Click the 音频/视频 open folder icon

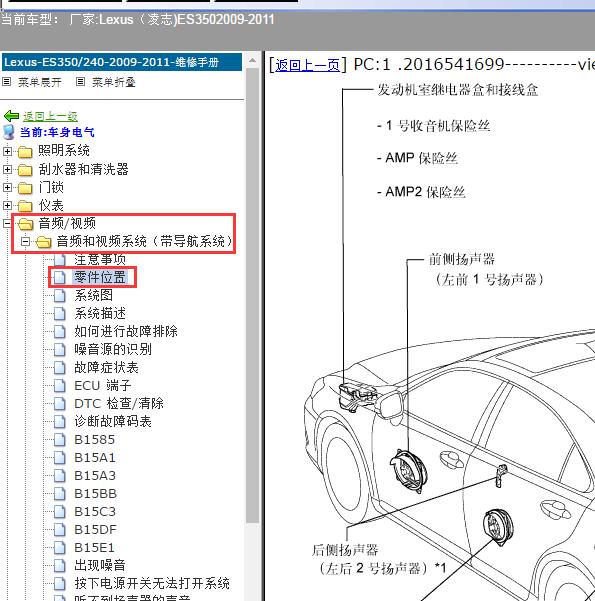point(25,223)
